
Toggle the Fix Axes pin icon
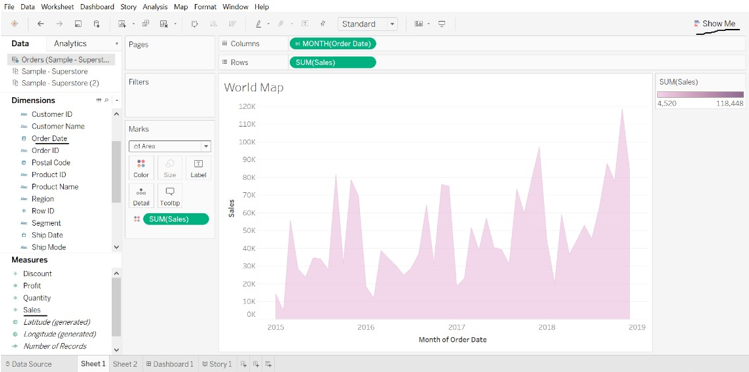(x=323, y=24)
